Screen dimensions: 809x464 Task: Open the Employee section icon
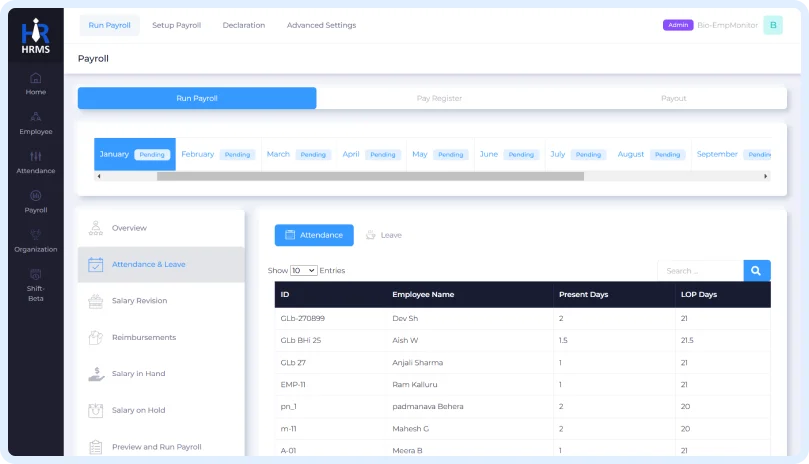pyautogui.click(x=36, y=117)
